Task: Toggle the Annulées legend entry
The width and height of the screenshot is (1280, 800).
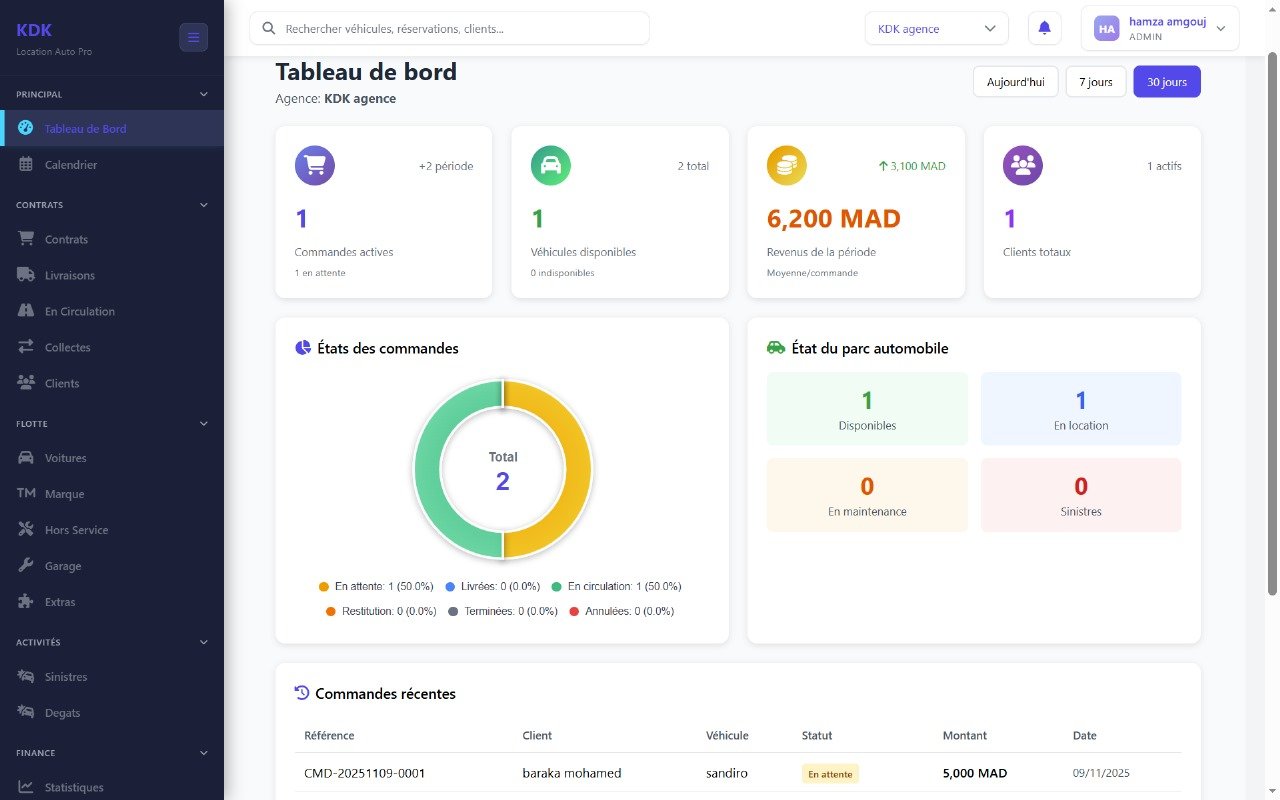Action: click(621, 611)
